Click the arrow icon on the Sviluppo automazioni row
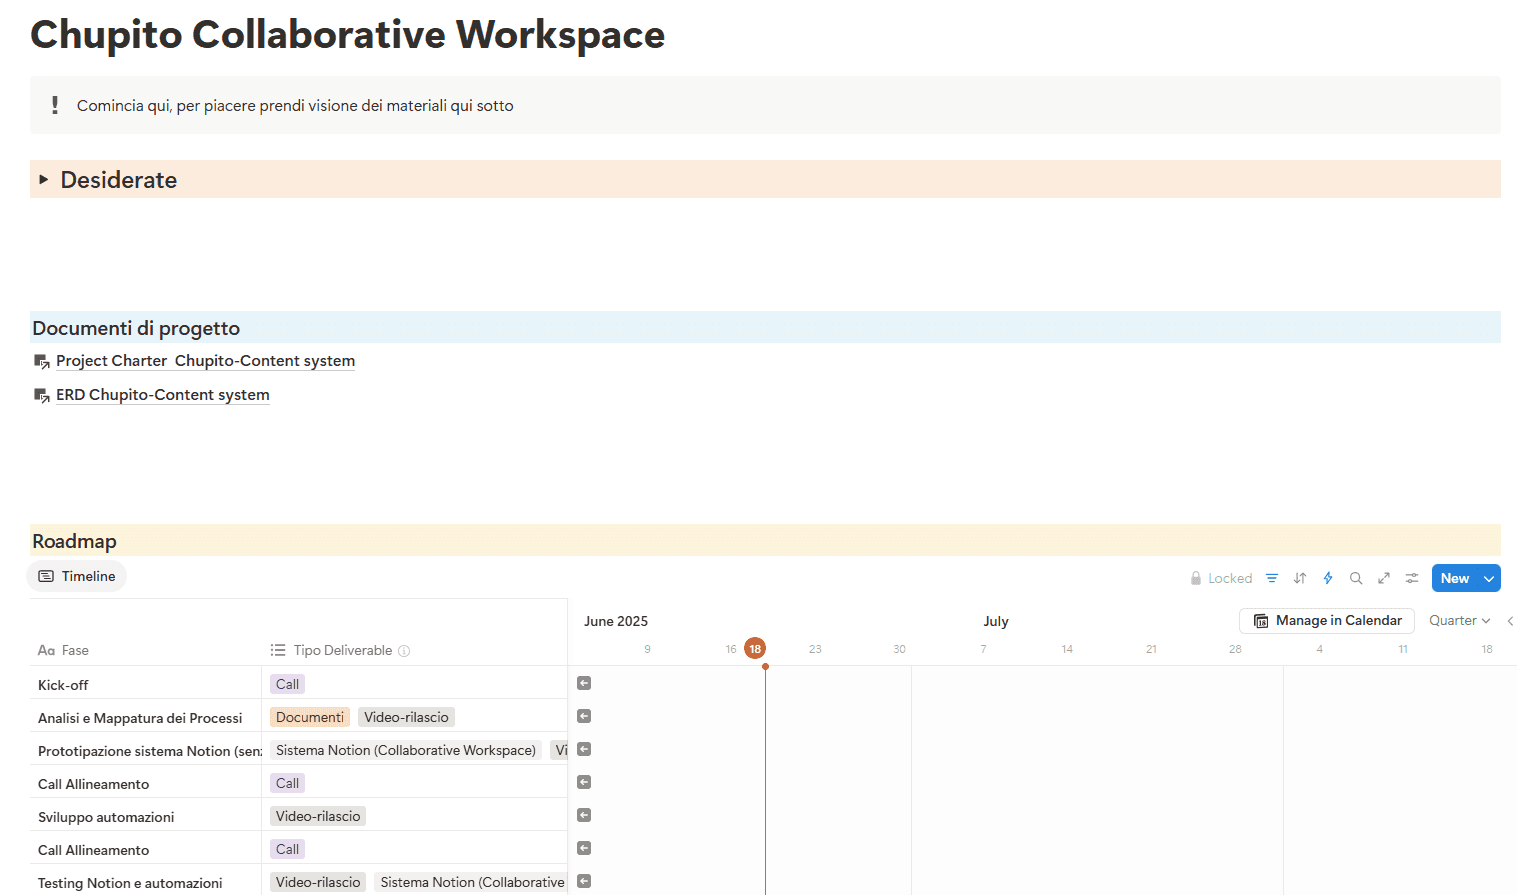The height and width of the screenshot is (895, 1517). point(583,814)
